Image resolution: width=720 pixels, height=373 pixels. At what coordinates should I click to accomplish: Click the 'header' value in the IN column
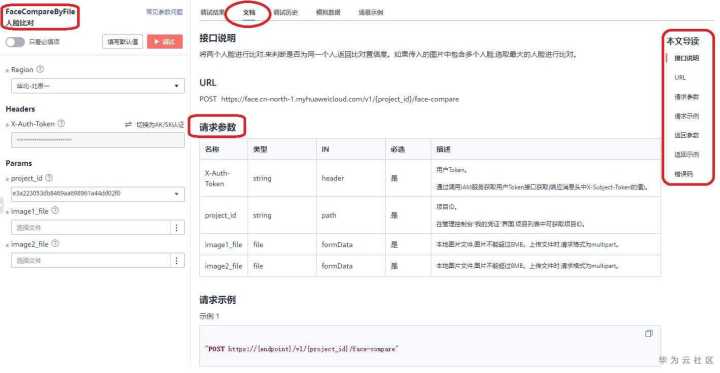332,178
